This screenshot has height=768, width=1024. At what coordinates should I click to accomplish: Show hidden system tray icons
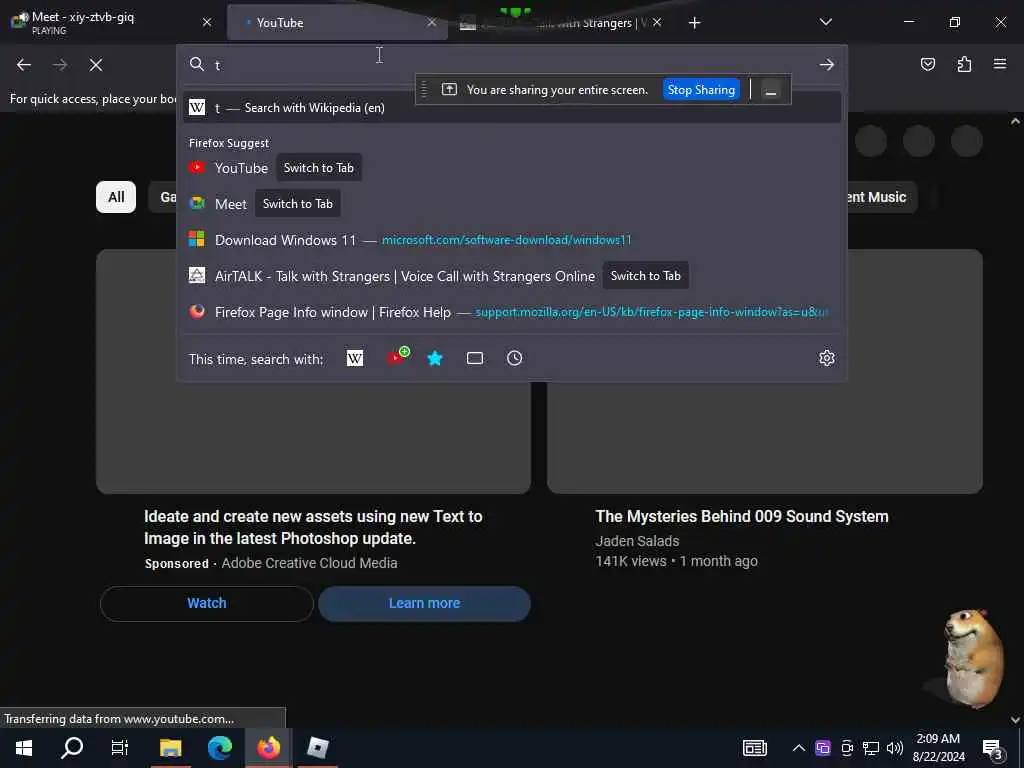click(x=798, y=748)
